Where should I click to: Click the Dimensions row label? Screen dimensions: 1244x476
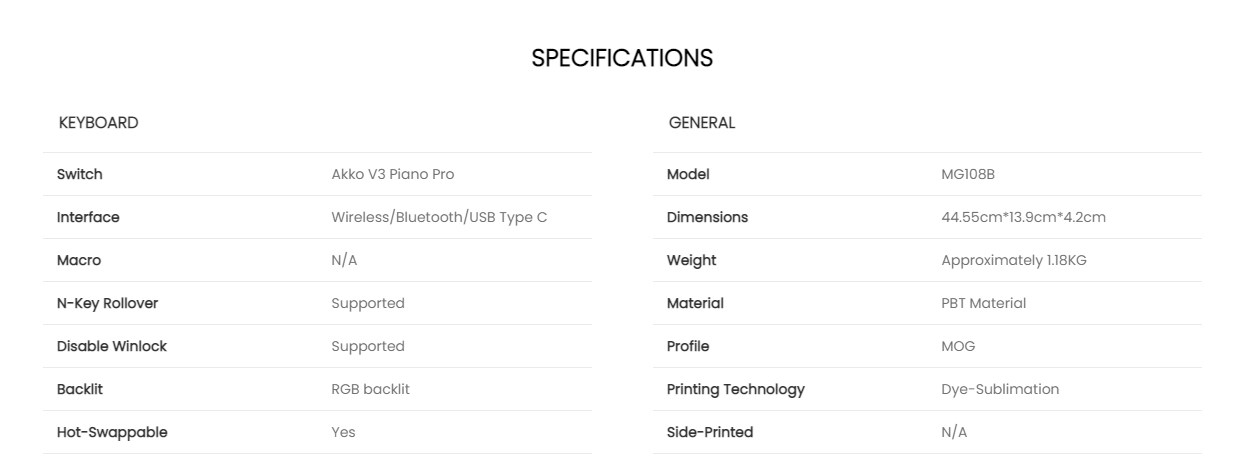click(707, 217)
